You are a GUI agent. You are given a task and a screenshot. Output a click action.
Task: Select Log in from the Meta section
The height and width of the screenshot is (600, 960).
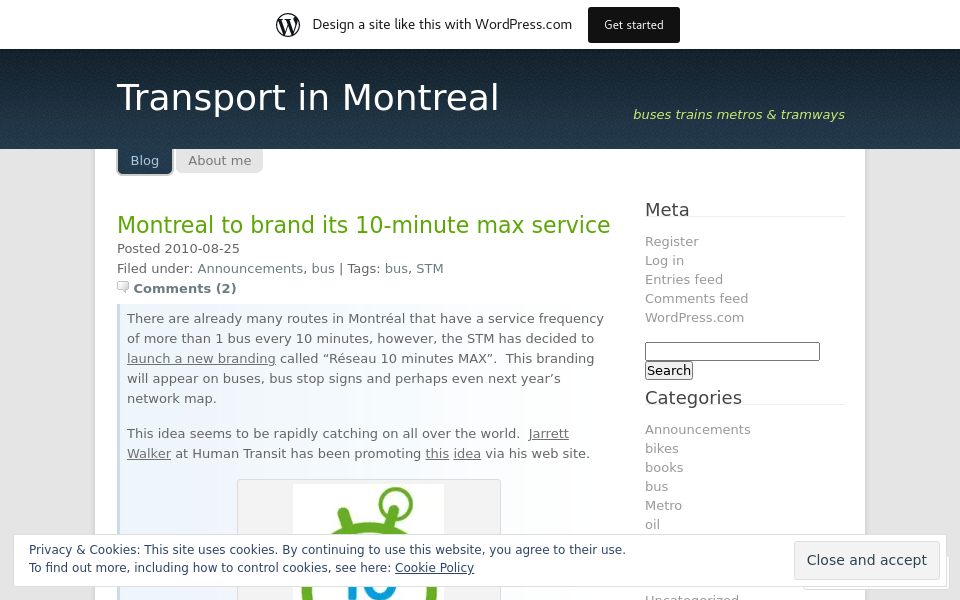[664, 260]
